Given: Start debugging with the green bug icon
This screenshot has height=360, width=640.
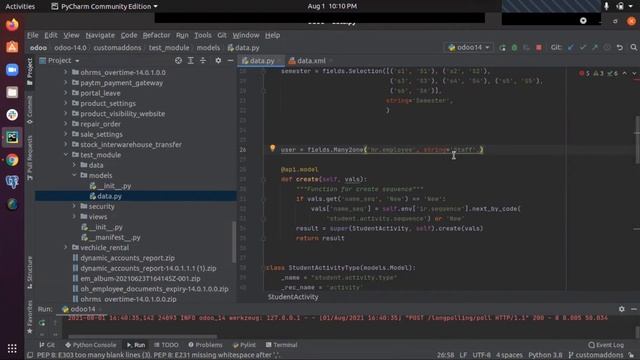Looking at the screenshot, I should (514, 48).
